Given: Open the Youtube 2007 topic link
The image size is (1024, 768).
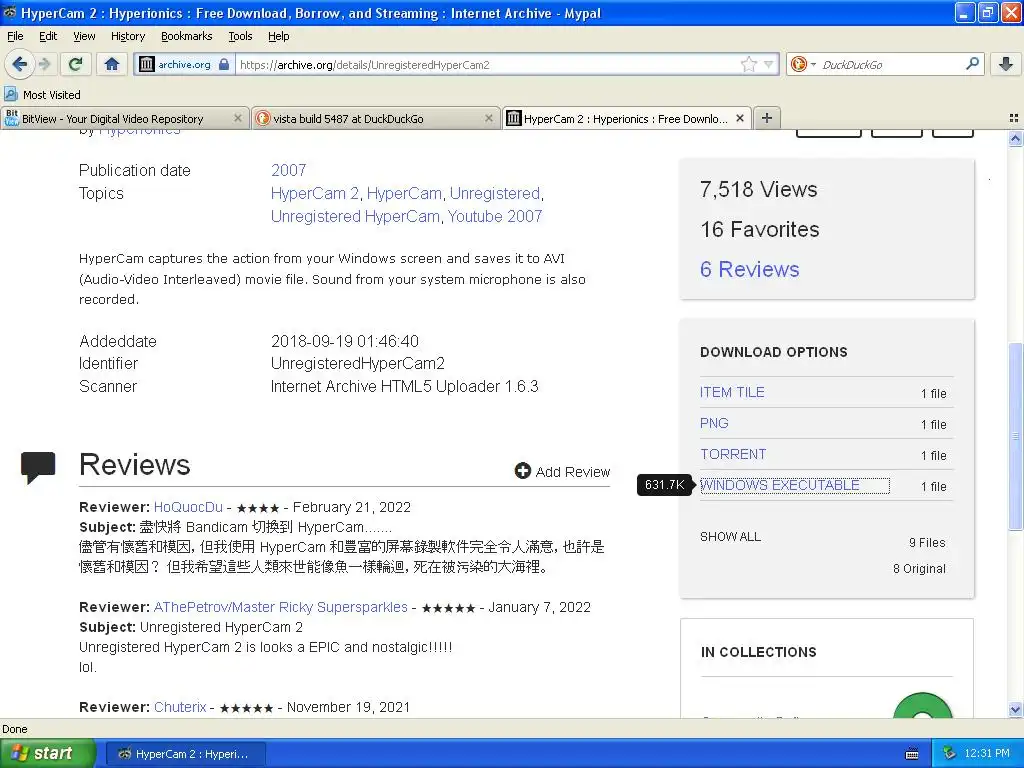Looking at the screenshot, I should (x=494, y=216).
